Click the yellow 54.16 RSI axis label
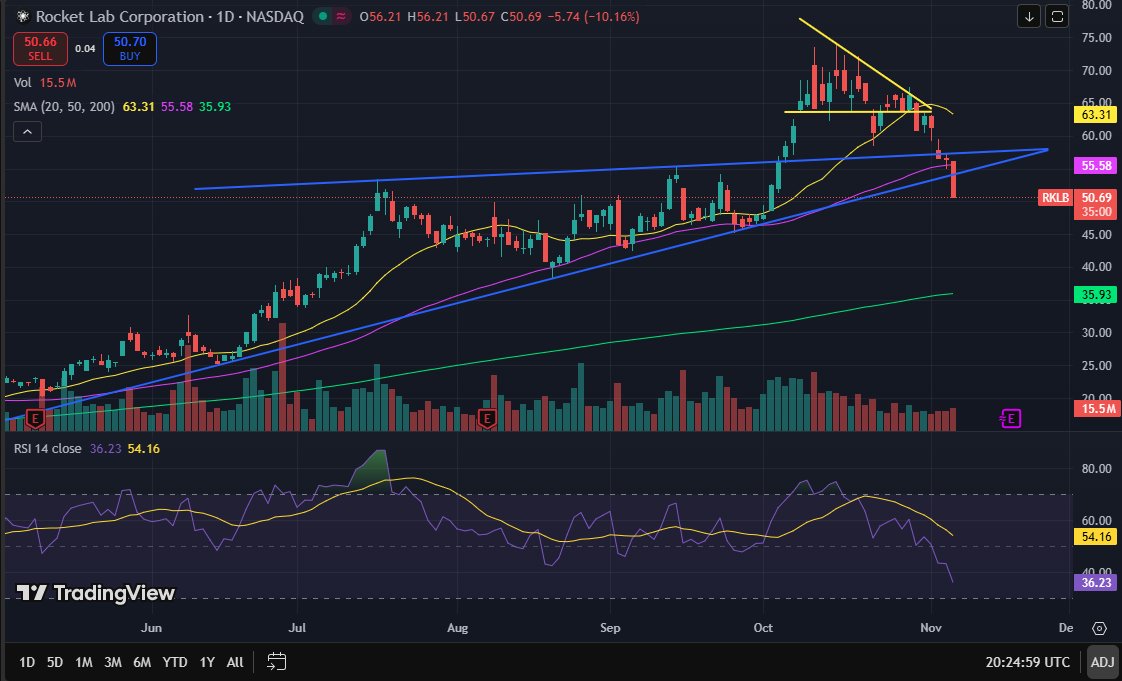The image size is (1122, 681). point(1095,537)
